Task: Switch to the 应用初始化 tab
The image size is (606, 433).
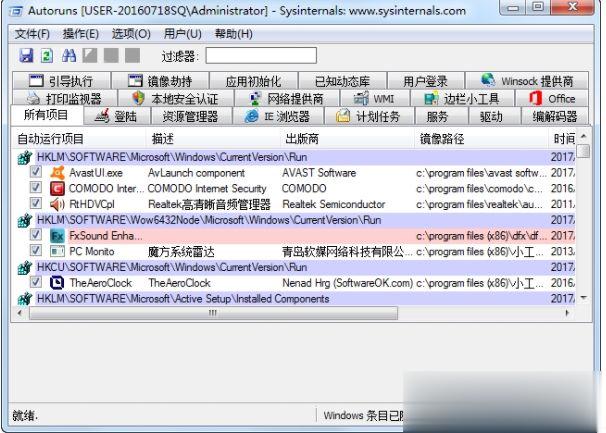Action: point(254,81)
